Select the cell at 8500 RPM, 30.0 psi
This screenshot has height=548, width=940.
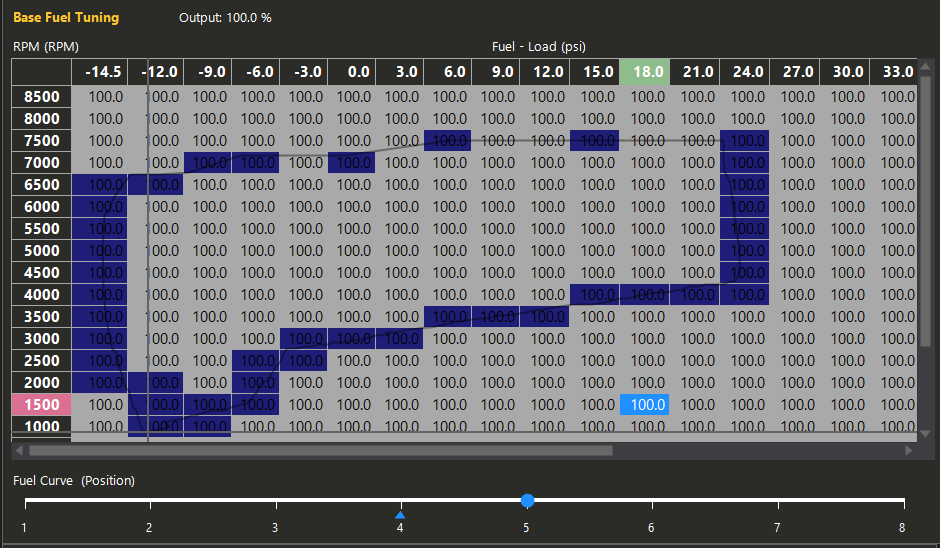tap(845, 97)
